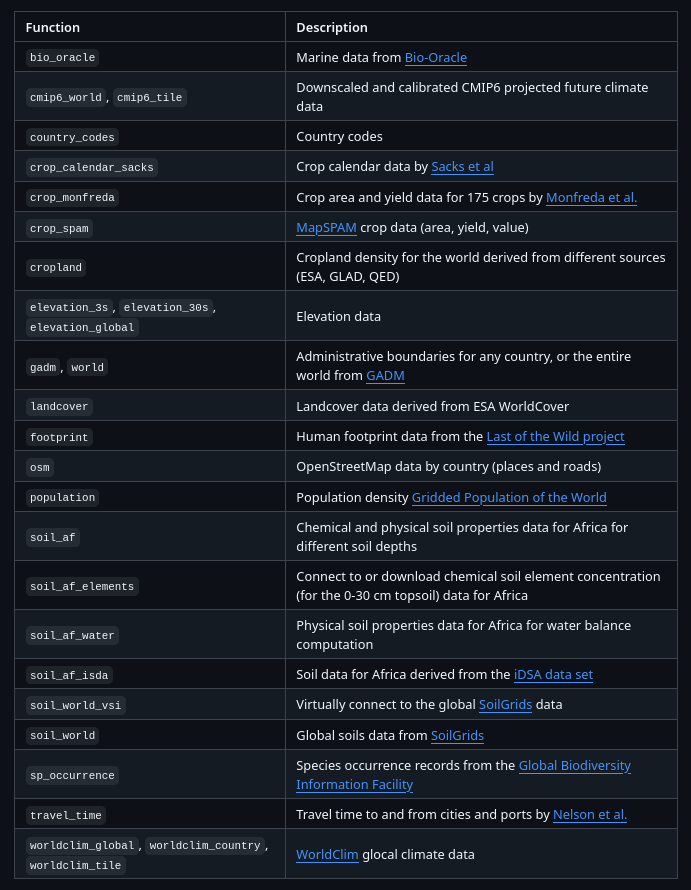Open SoilGrids link in the soil_world row
This screenshot has width=691, height=890.
click(457, 736)
